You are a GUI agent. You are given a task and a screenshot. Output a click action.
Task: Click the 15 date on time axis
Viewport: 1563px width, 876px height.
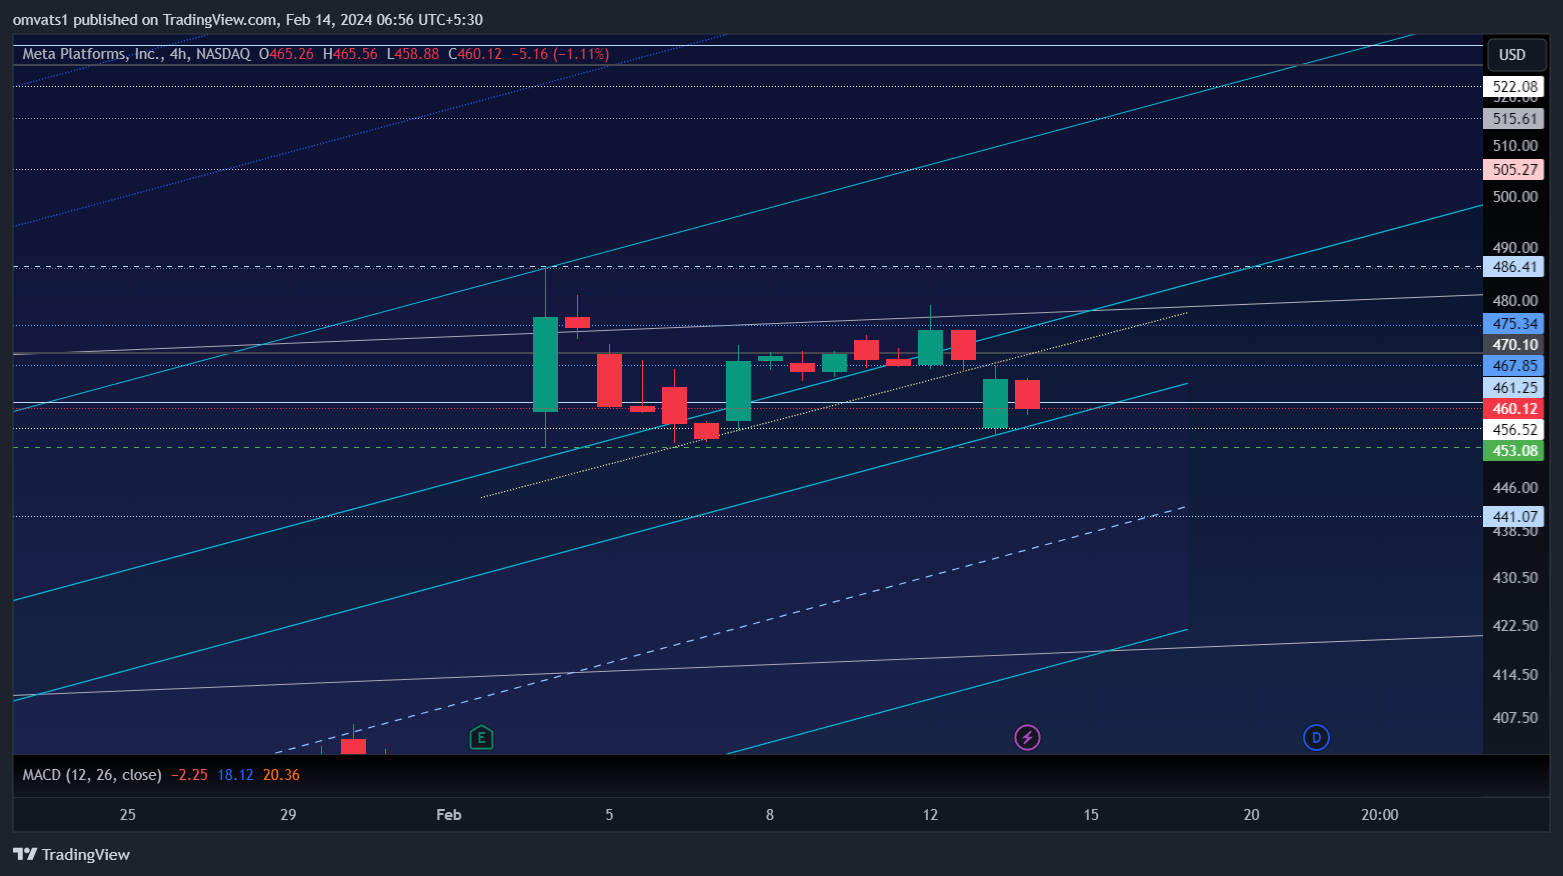1091,815
